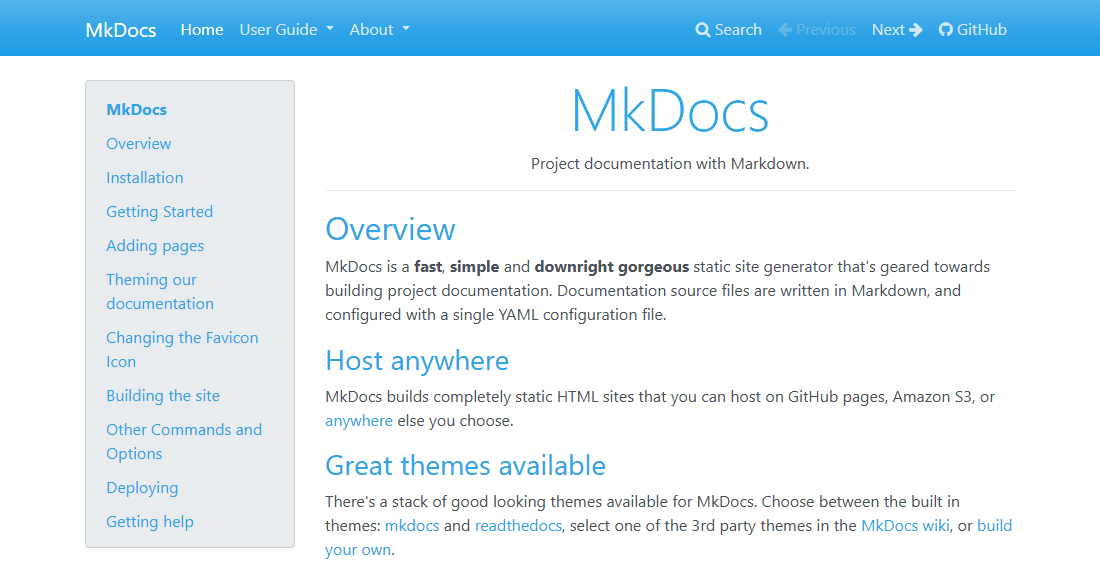Click the Great themes available heading
This screenshot has height=570, width=1100.
tap(465, 466)
